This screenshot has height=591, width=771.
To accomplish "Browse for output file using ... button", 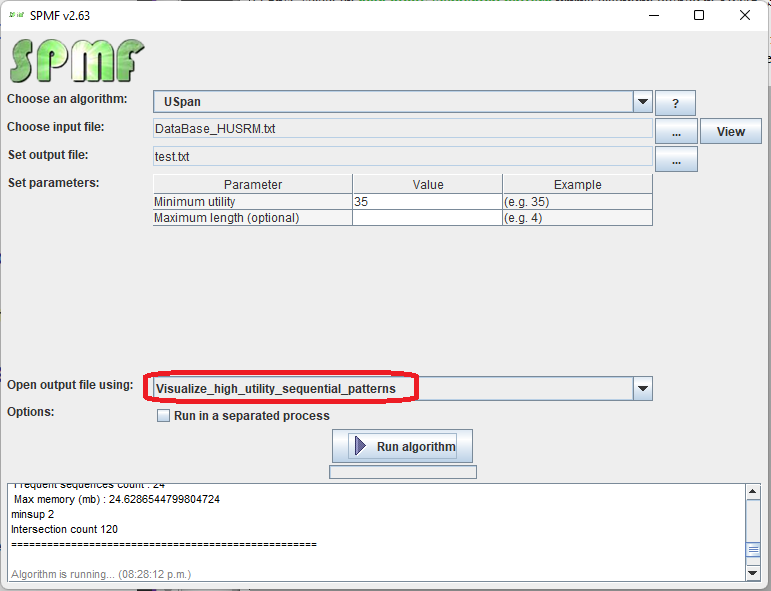I will coord(676,159).
